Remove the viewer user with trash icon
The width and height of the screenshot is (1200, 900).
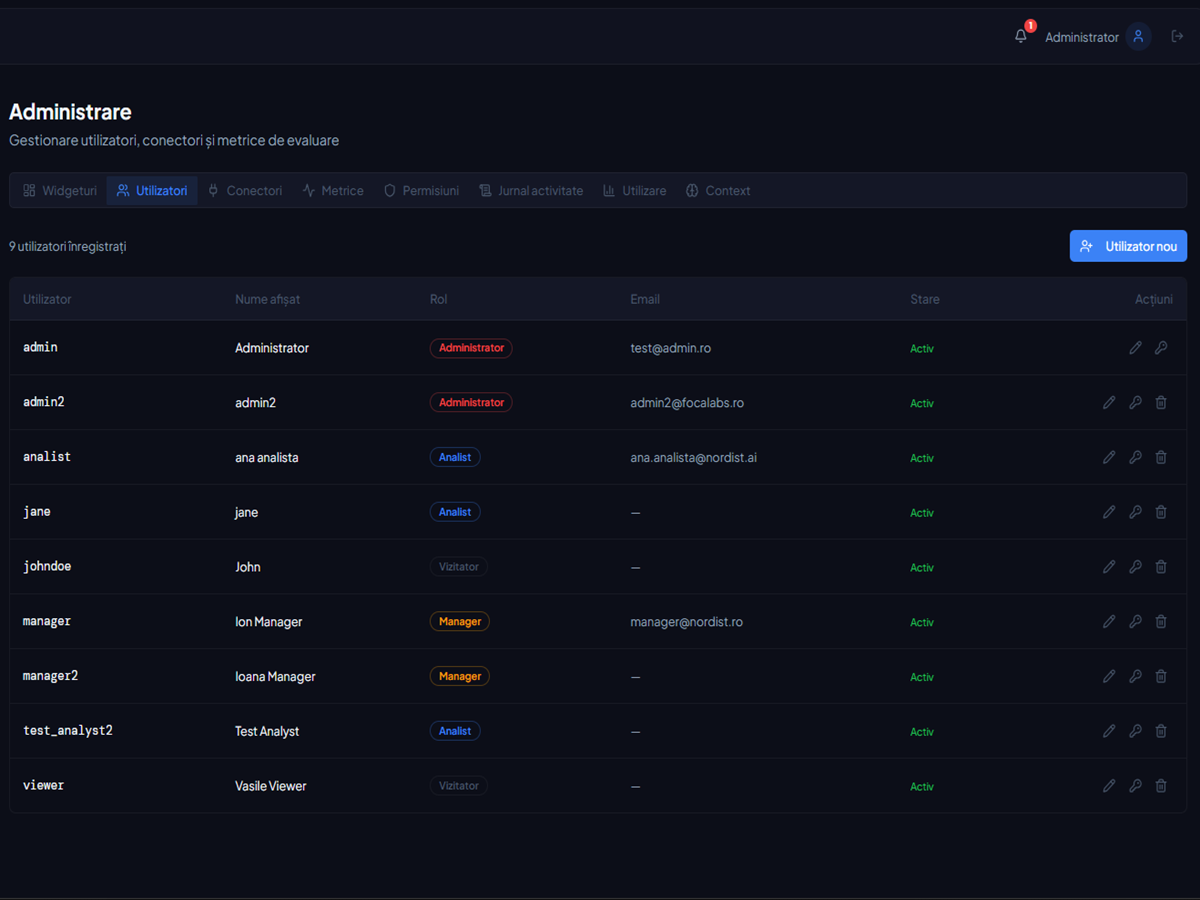click(x=1161, y=786)
